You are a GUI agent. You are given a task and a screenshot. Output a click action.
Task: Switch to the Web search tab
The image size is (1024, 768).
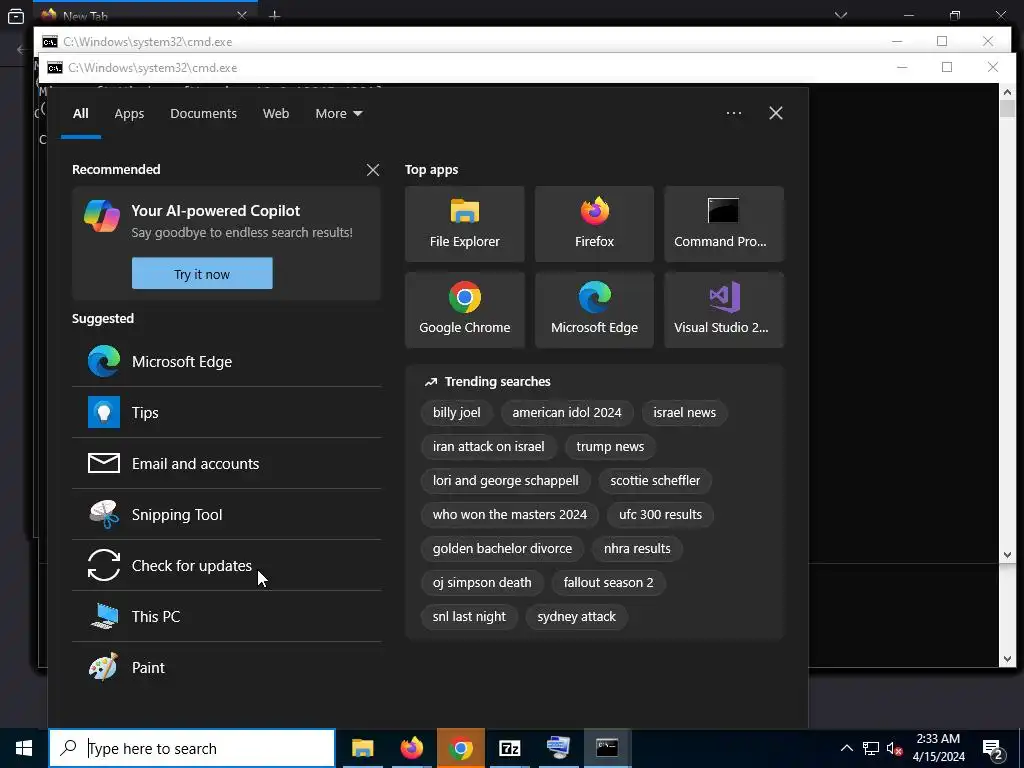coord(276,114)
